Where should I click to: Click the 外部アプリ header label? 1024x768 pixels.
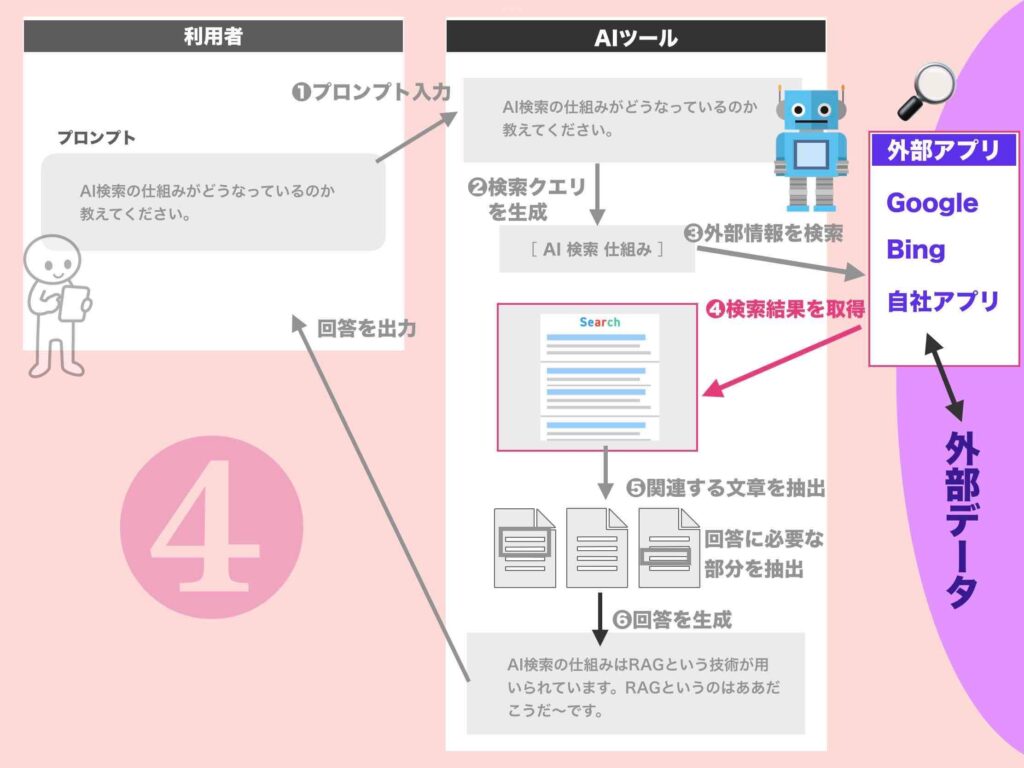[944, 150]
